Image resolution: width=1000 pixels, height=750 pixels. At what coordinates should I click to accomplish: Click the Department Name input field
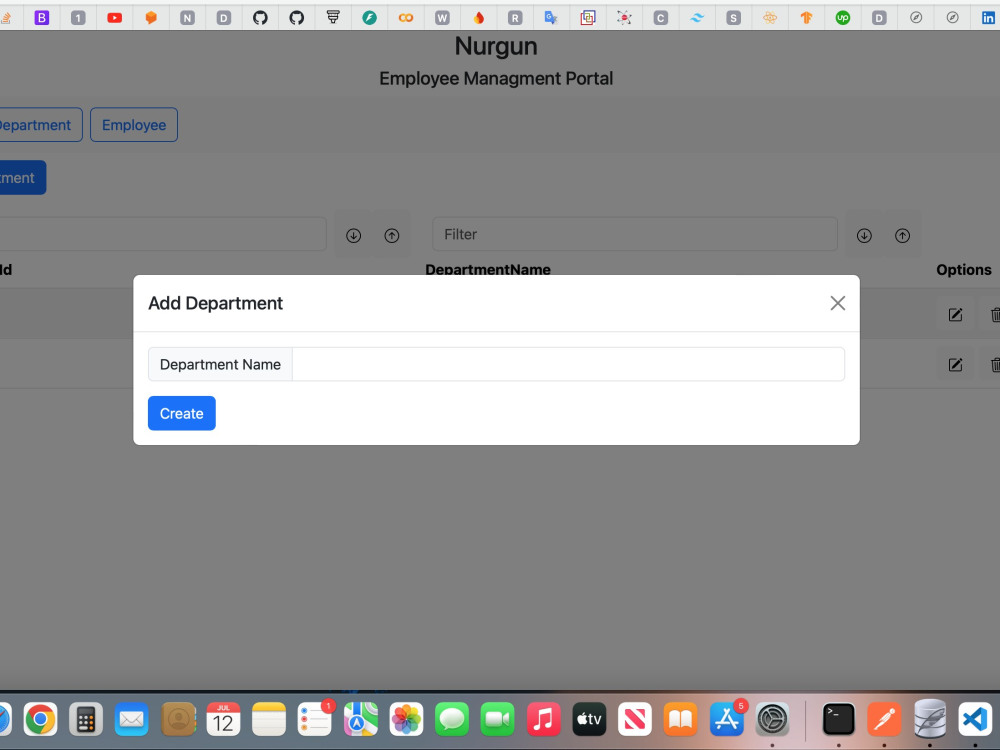coord(568,364)
